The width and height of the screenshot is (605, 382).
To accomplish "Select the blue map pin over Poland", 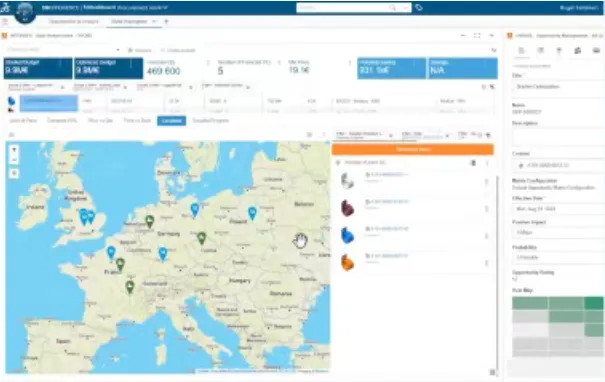I will pyautogui.click(x=252, y=213).
